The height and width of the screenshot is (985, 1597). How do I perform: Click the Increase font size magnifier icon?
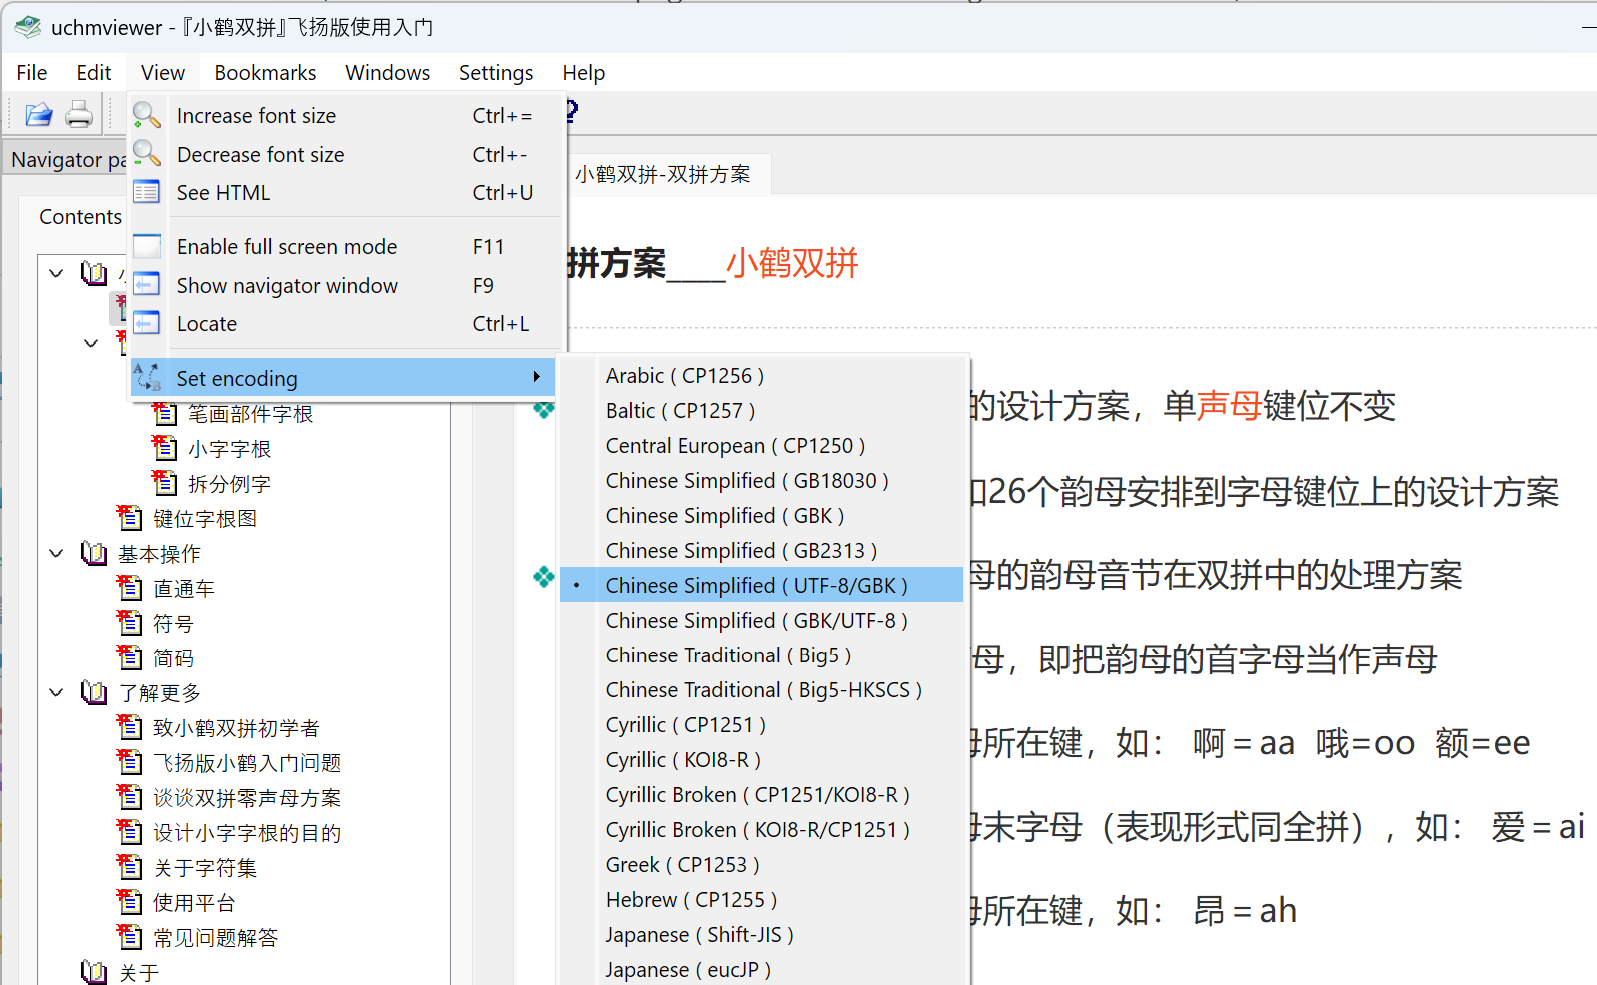click(147, 116)
